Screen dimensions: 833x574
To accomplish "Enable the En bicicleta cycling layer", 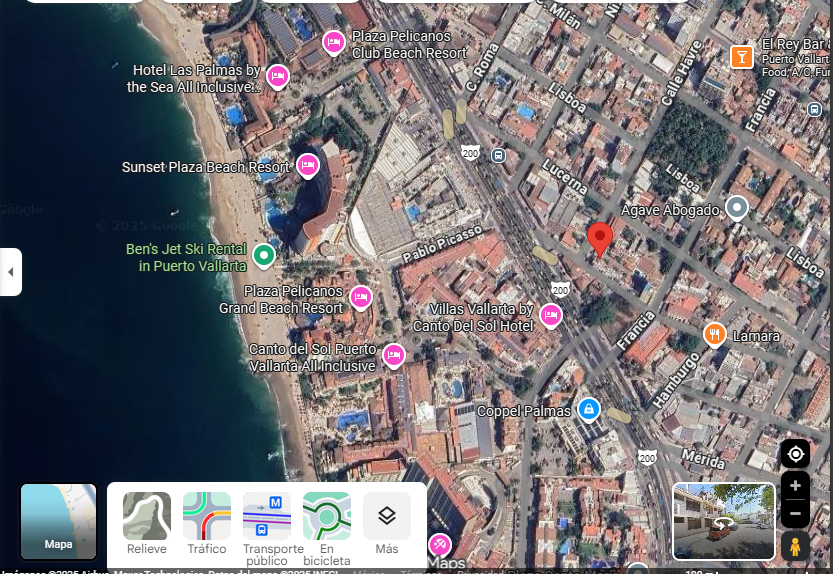I will click(327, 529).
